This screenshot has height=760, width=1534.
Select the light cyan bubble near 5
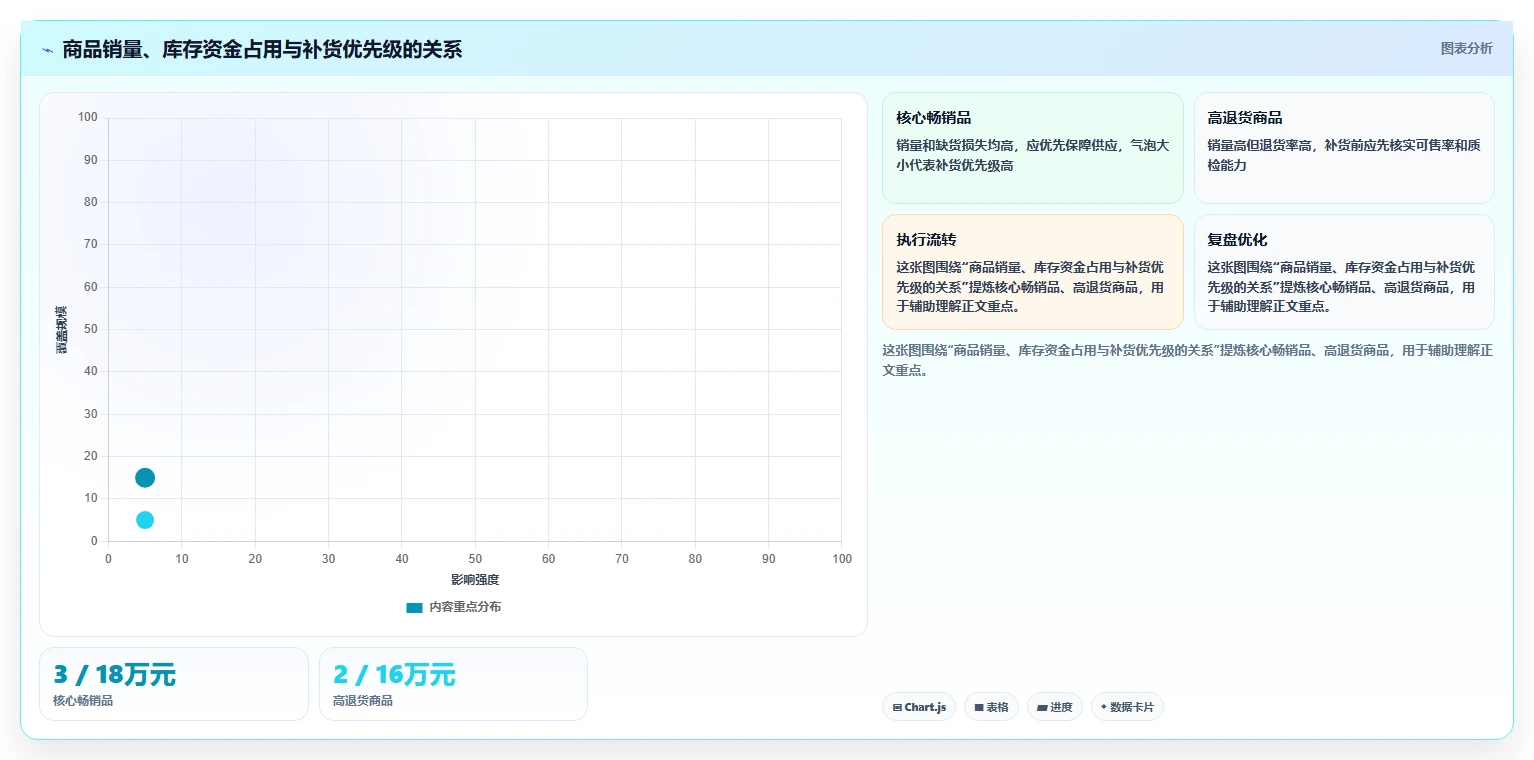(145, 520)
